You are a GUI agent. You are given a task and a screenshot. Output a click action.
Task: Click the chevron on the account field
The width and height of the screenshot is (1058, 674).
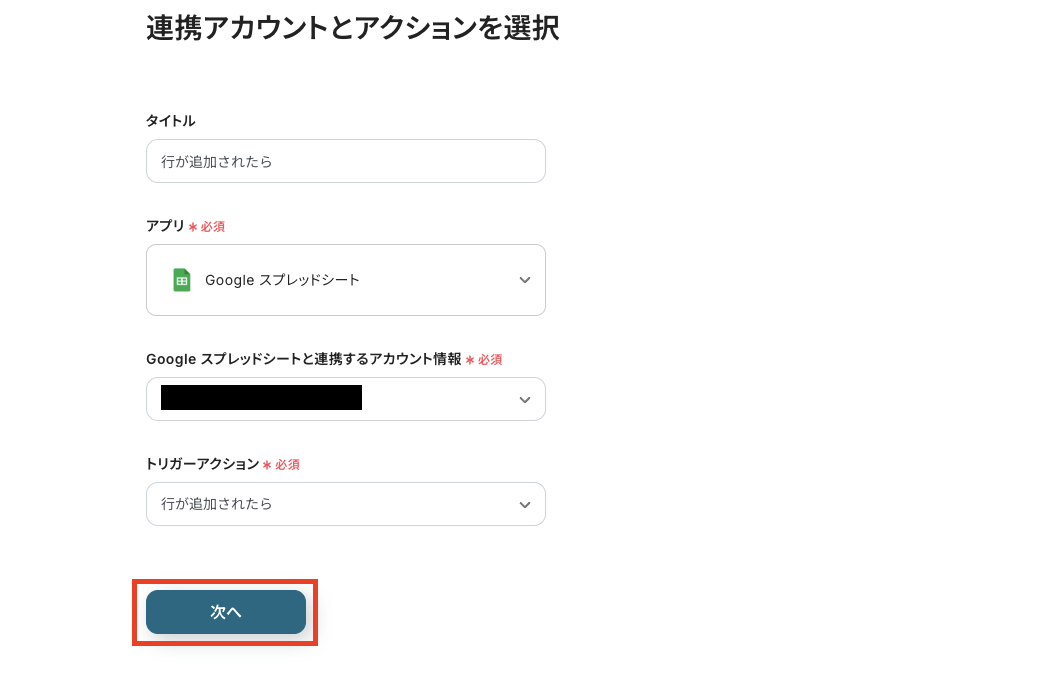[x=524, y=399]
